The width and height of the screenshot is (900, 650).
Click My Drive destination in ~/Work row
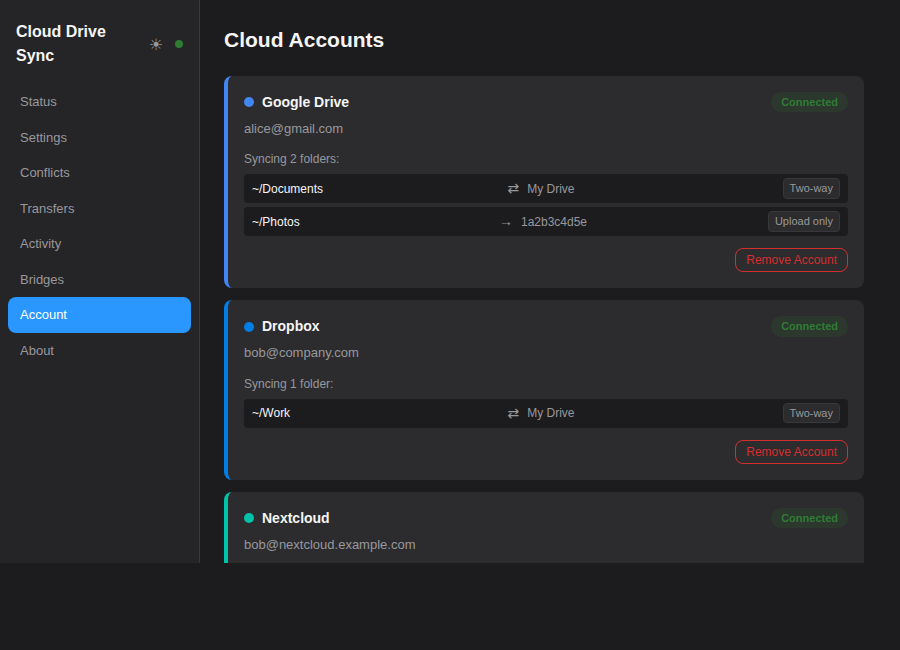pos(550,413)
